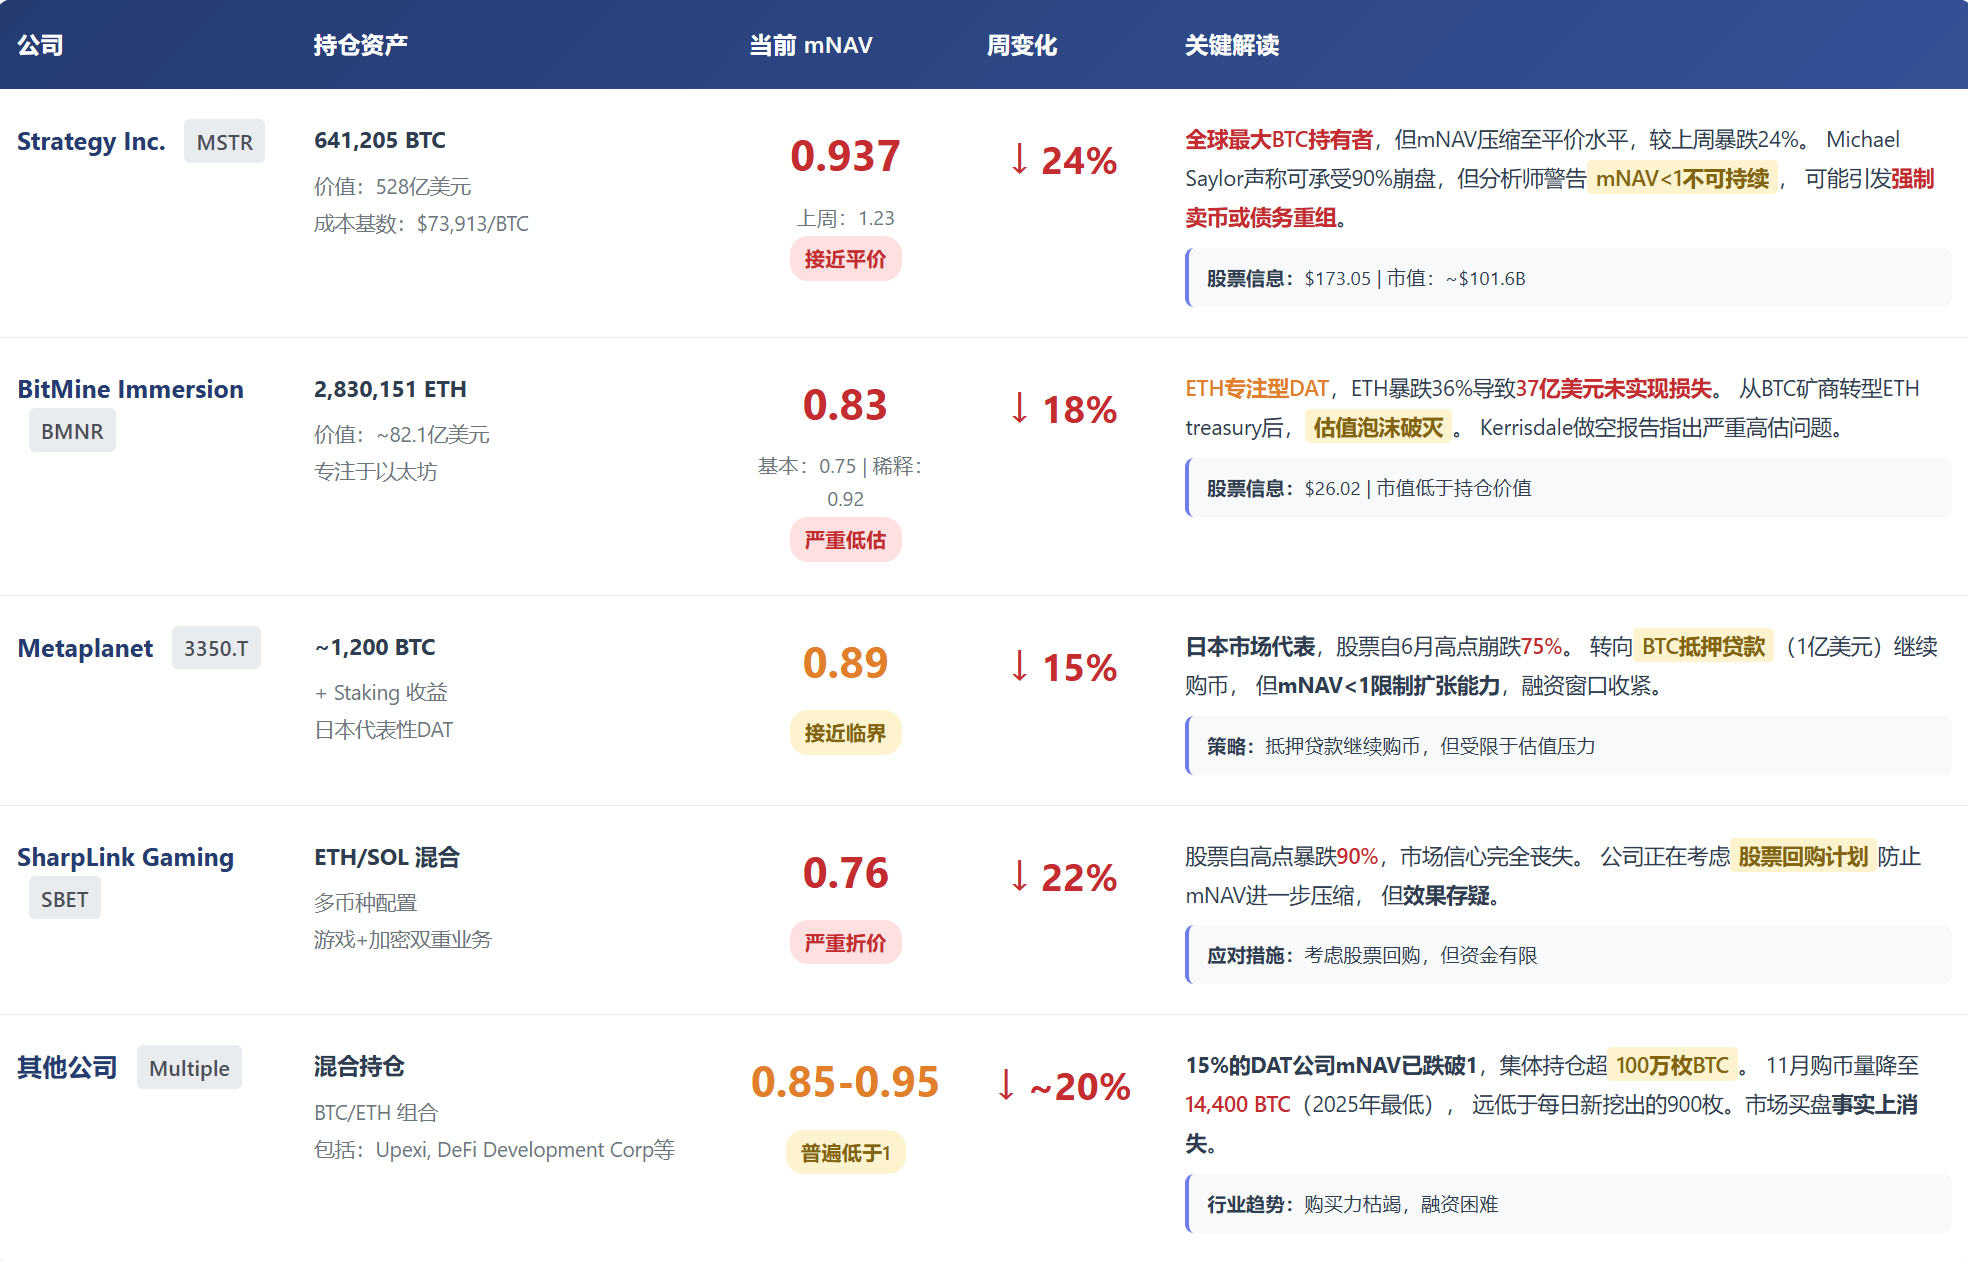Click the Strategy 股票信息 info box

point(1567,278)
